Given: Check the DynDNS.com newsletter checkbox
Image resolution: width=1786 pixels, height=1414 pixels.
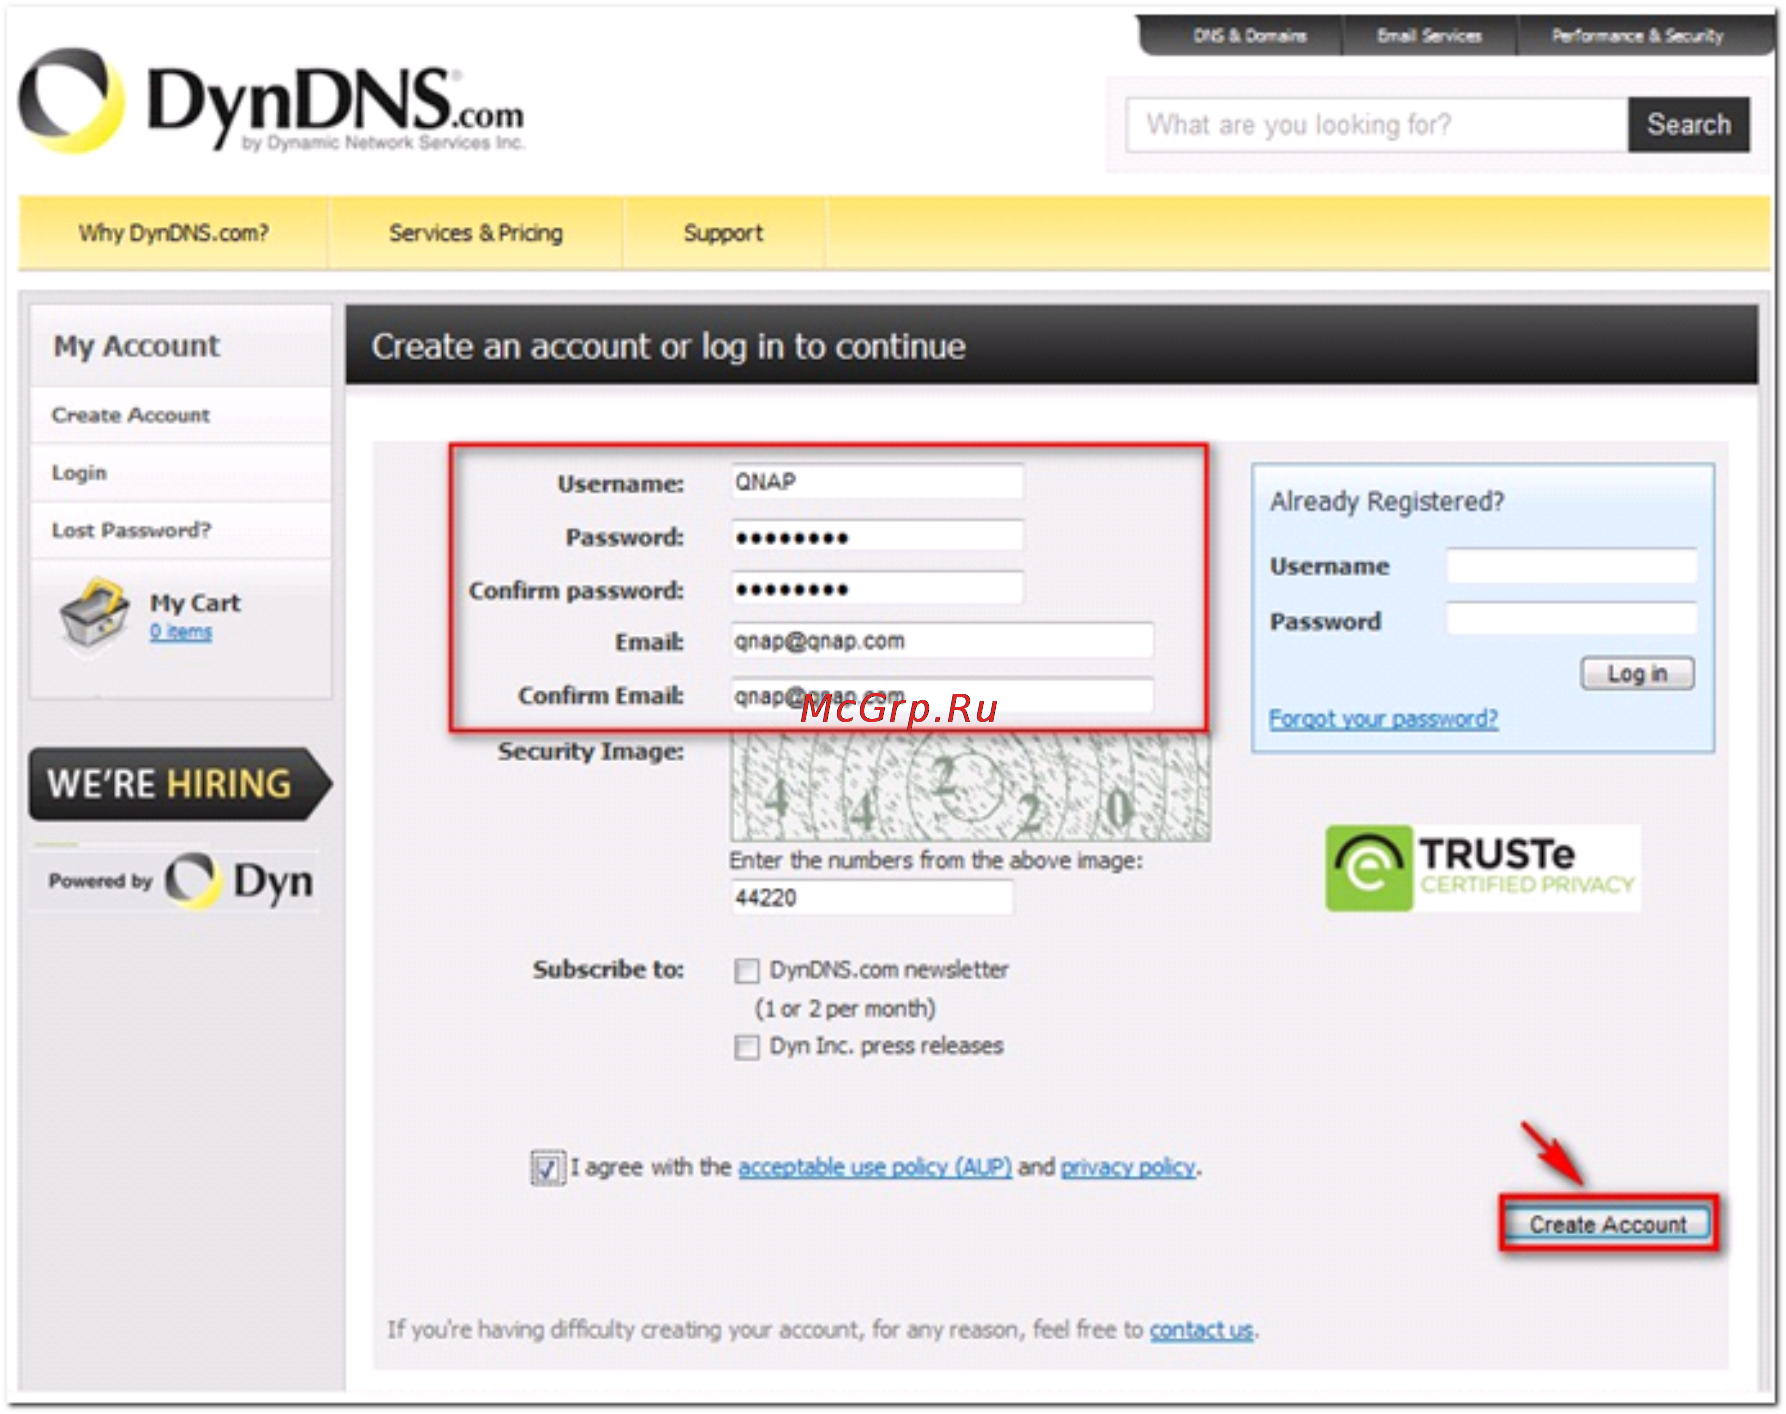Looking at the screenshot, I should click(747, 971).
